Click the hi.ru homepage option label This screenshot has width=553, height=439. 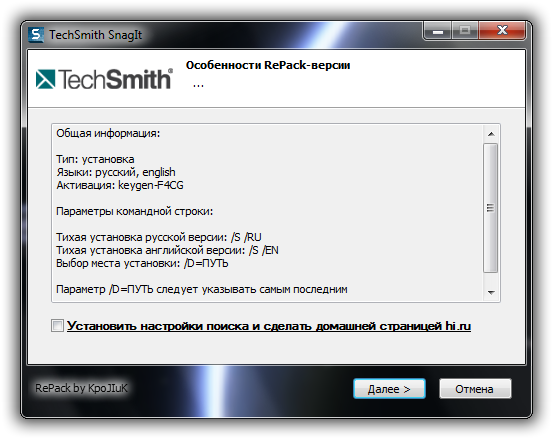pos(269,326)
